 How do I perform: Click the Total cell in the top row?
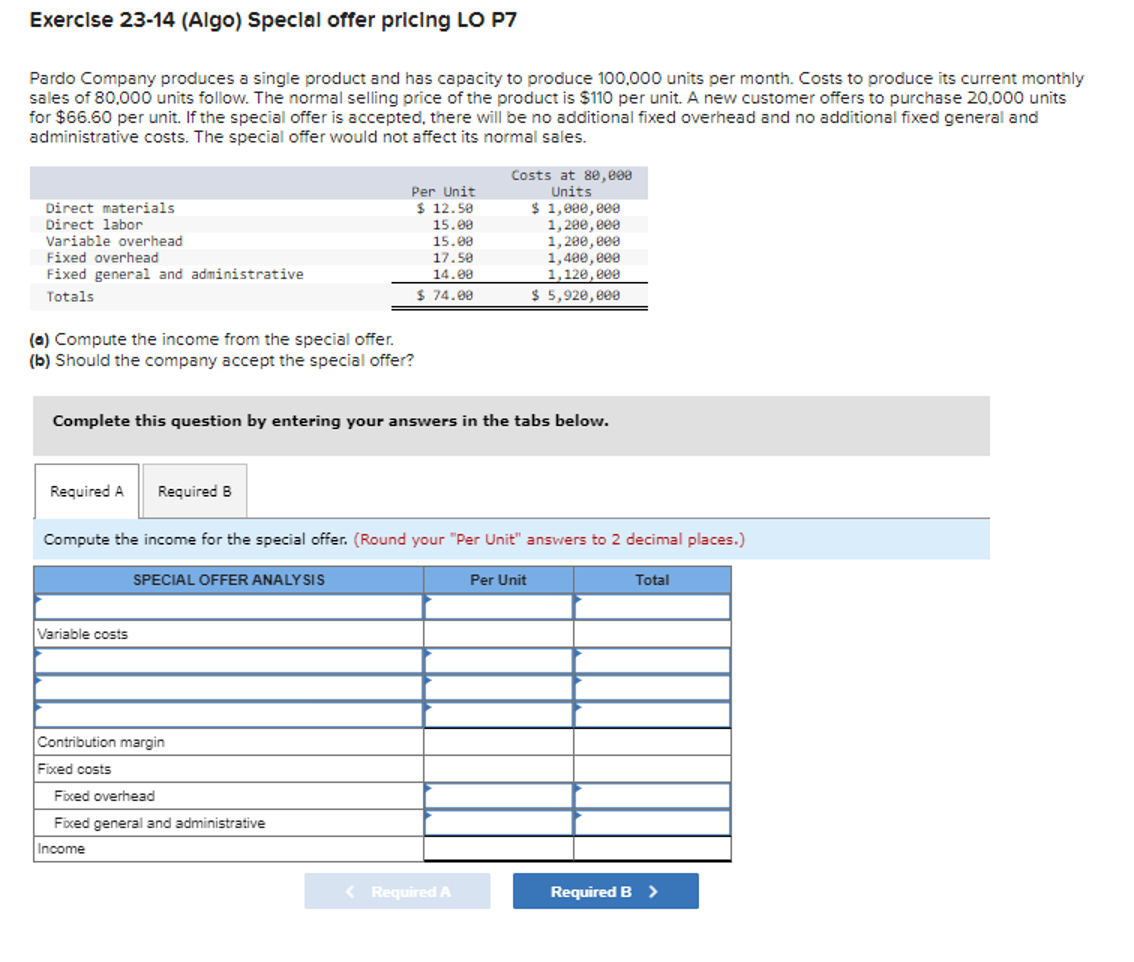point(652,606)
